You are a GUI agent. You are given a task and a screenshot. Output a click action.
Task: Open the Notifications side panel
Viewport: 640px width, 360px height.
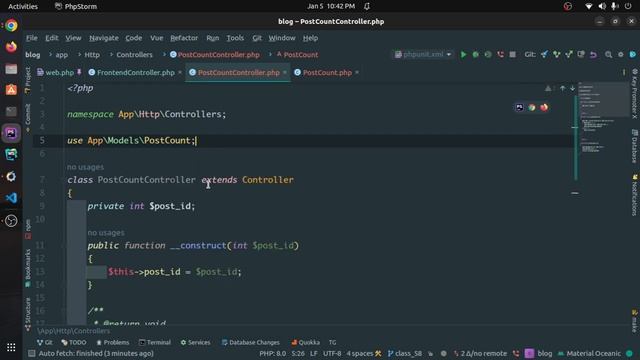tap(634, 195)
